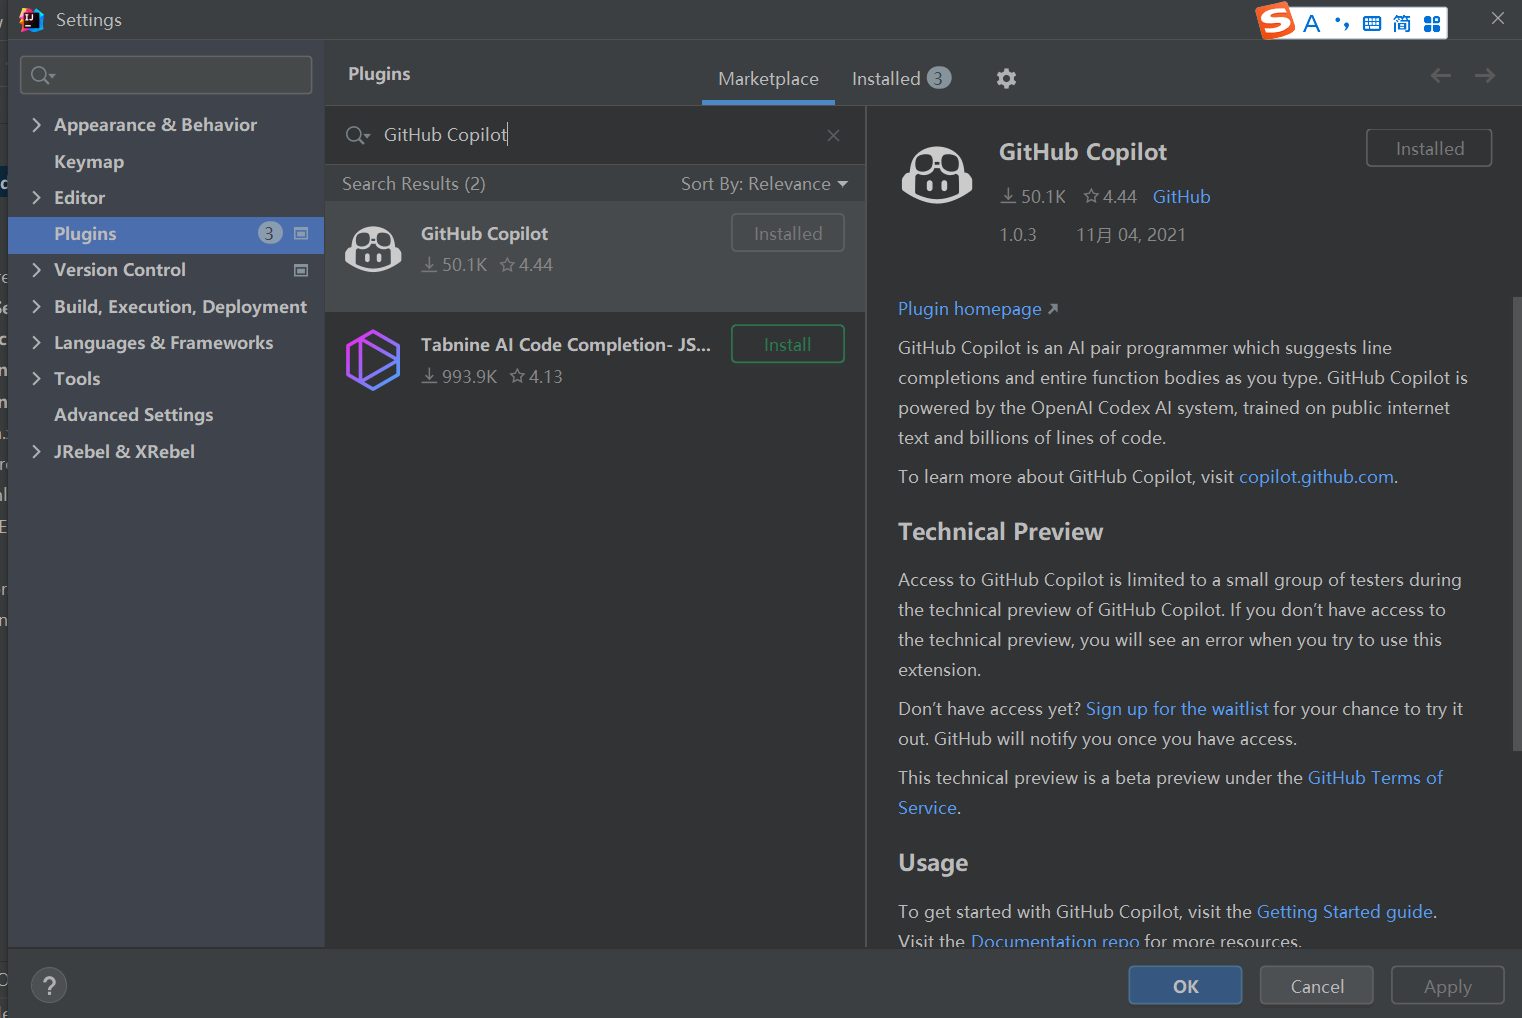Click Installed button in Copilot list row
Image resolution: width=1522 pixels, height=1018 pixels.
click(788, 233)
